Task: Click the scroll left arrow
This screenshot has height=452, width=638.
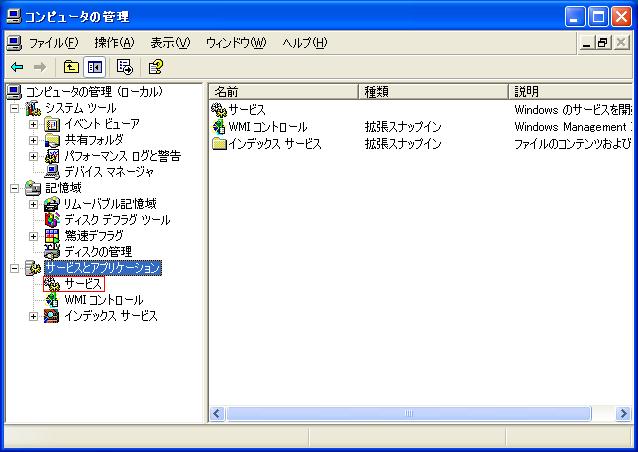Action: pos(217,414)
